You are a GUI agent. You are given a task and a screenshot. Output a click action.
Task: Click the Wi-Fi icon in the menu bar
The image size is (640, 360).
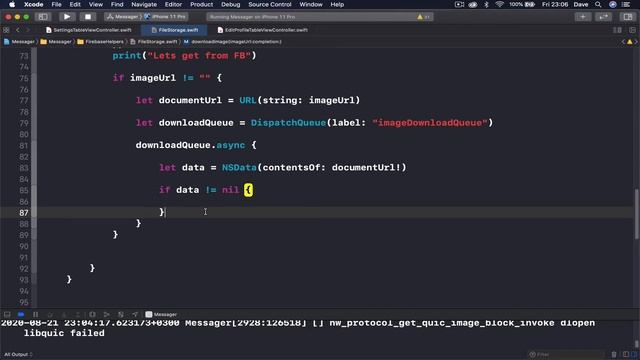(x=499, y=4)
